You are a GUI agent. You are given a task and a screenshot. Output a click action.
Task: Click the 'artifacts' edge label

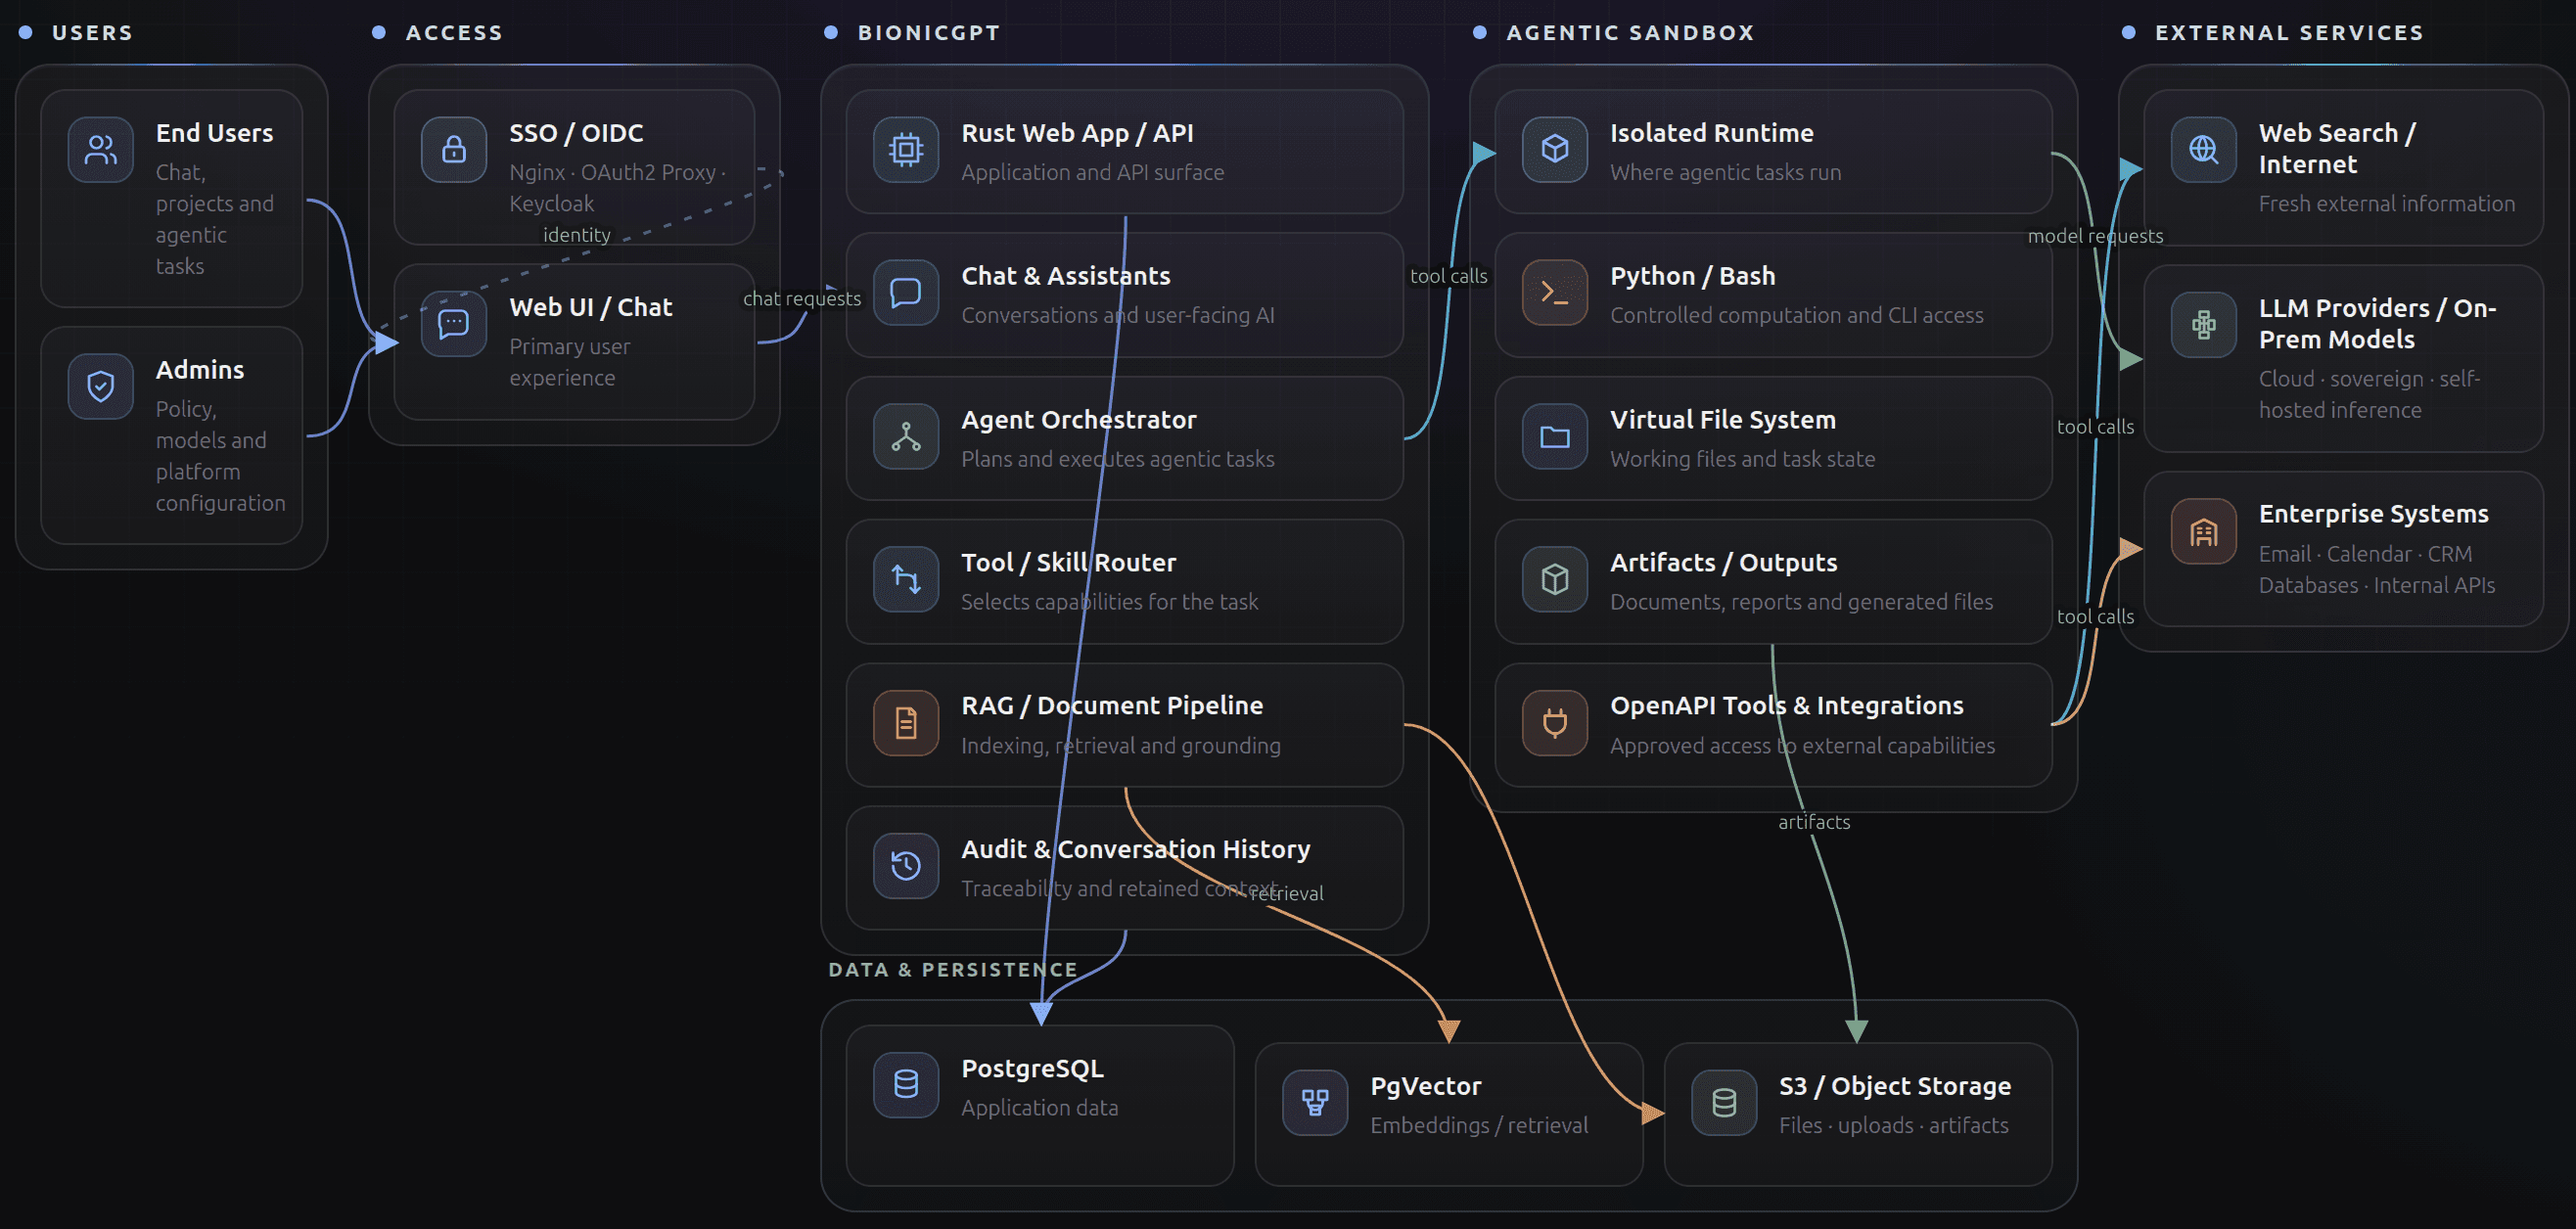(1814, 822)
